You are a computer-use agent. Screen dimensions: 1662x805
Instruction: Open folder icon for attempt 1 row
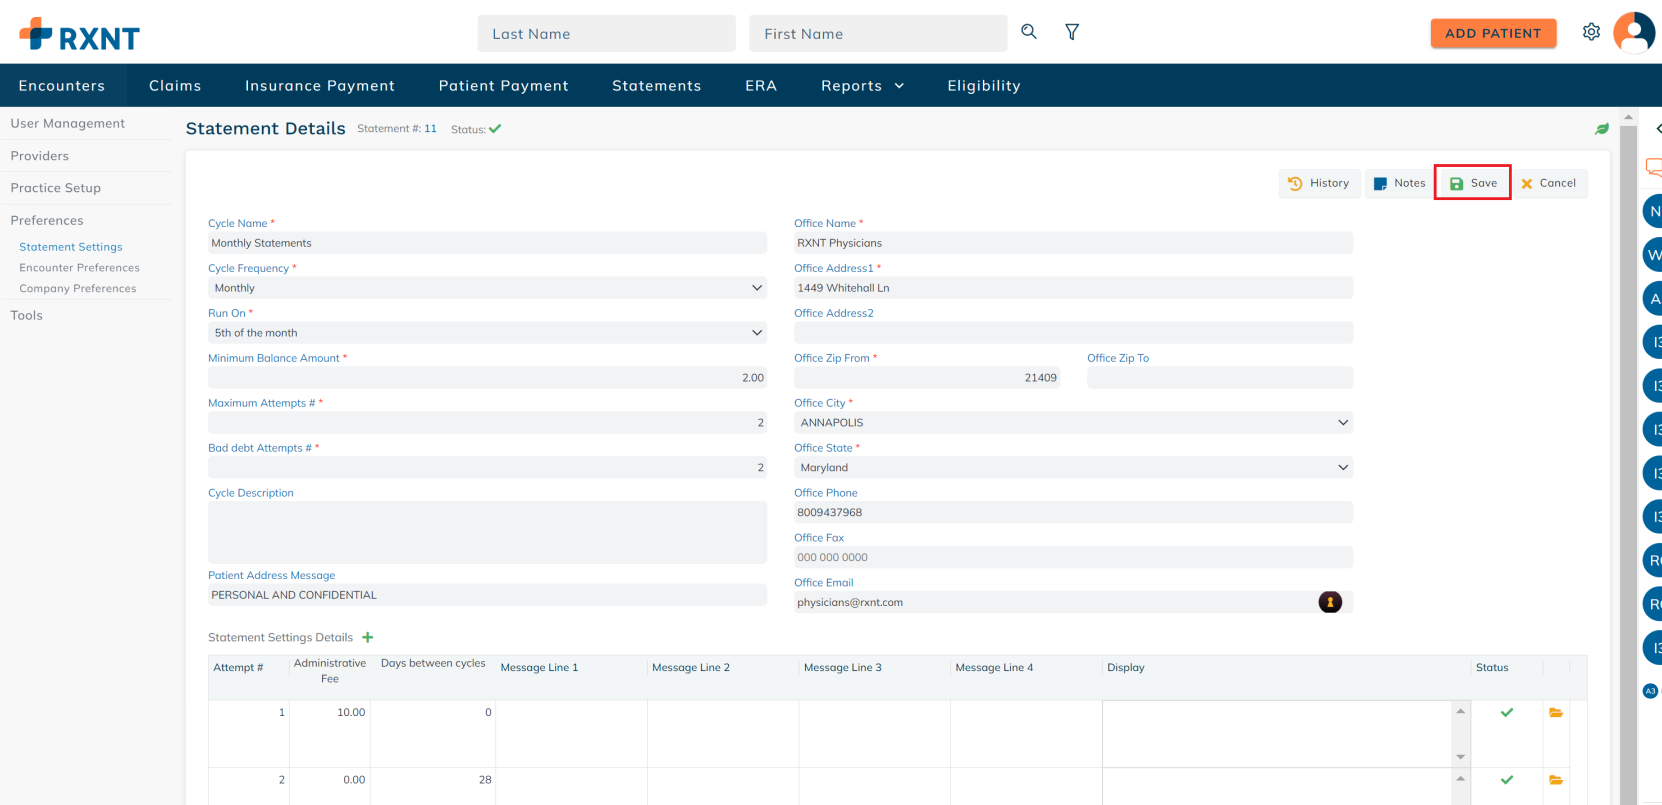click(x=1556, y=713)
